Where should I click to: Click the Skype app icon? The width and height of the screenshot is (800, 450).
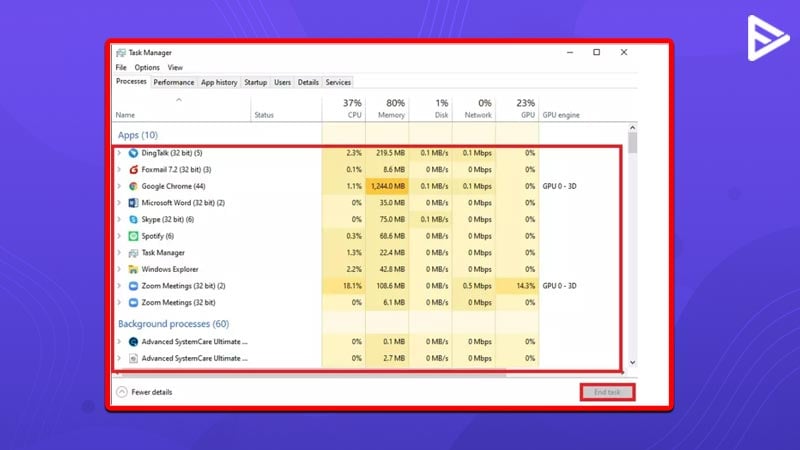click(133, 219)
